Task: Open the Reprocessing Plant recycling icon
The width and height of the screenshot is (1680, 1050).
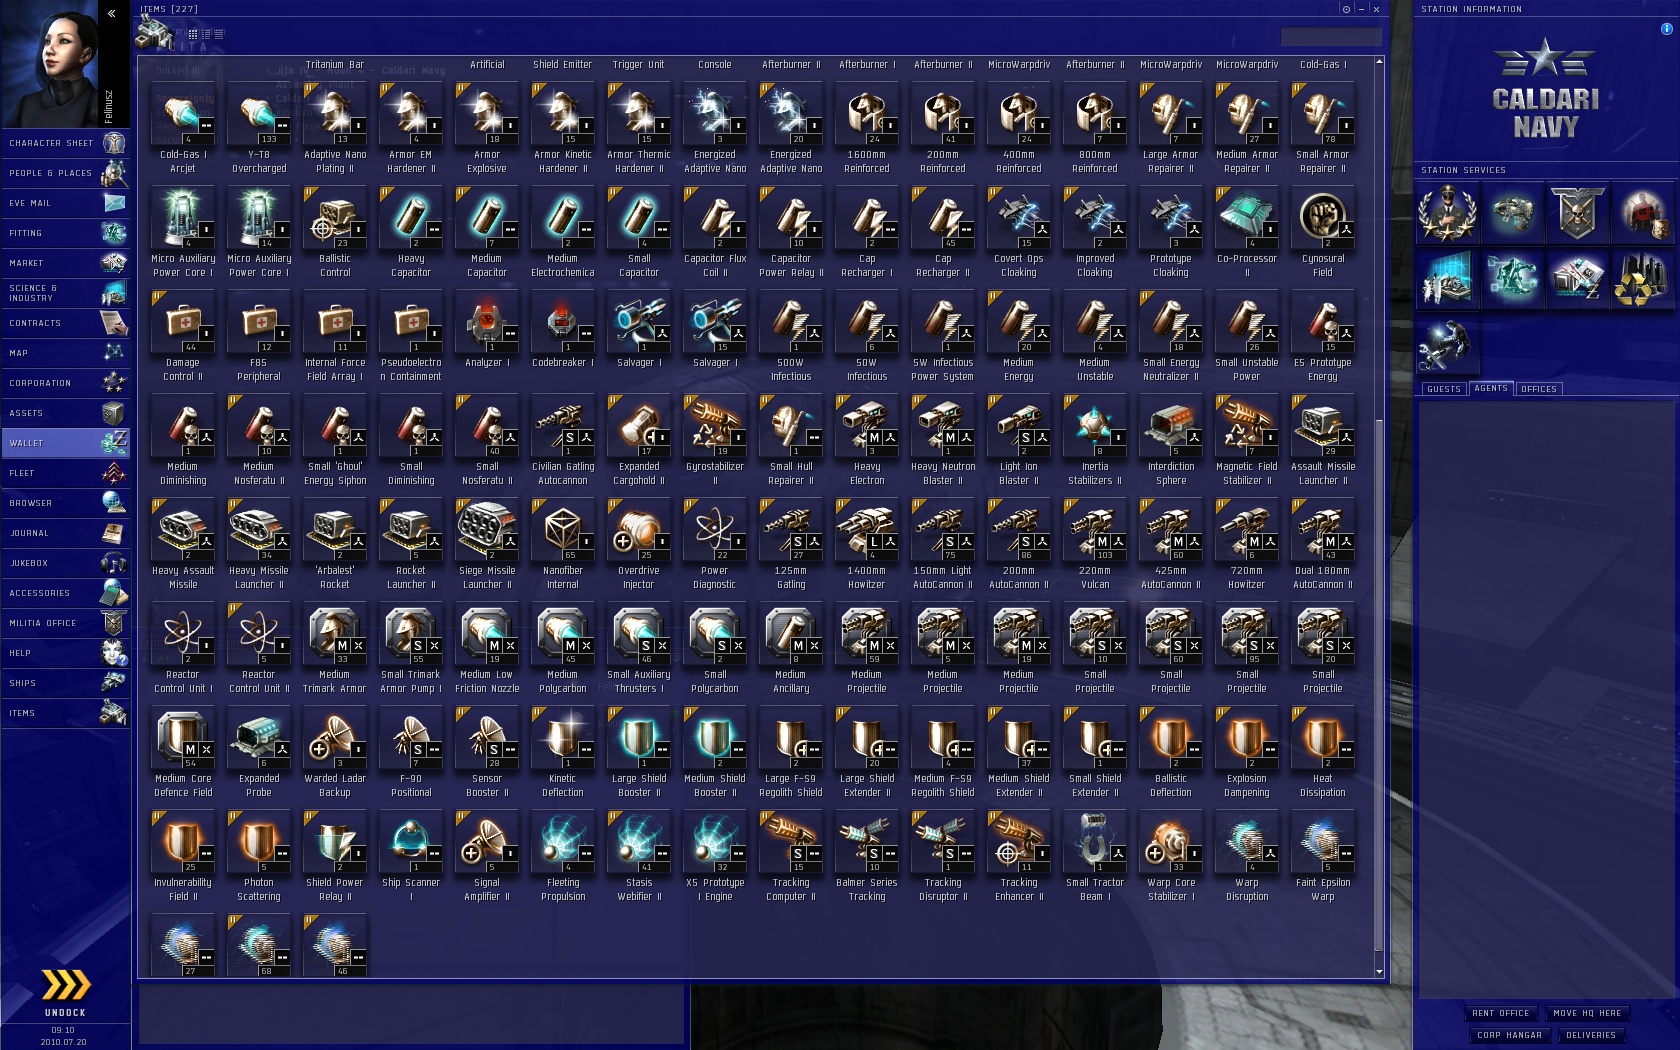Action: (x=1642, y=278)
